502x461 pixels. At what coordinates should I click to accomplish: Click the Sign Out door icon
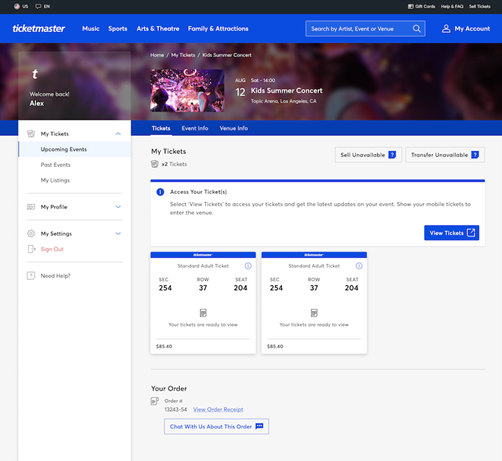click(31, 249)
